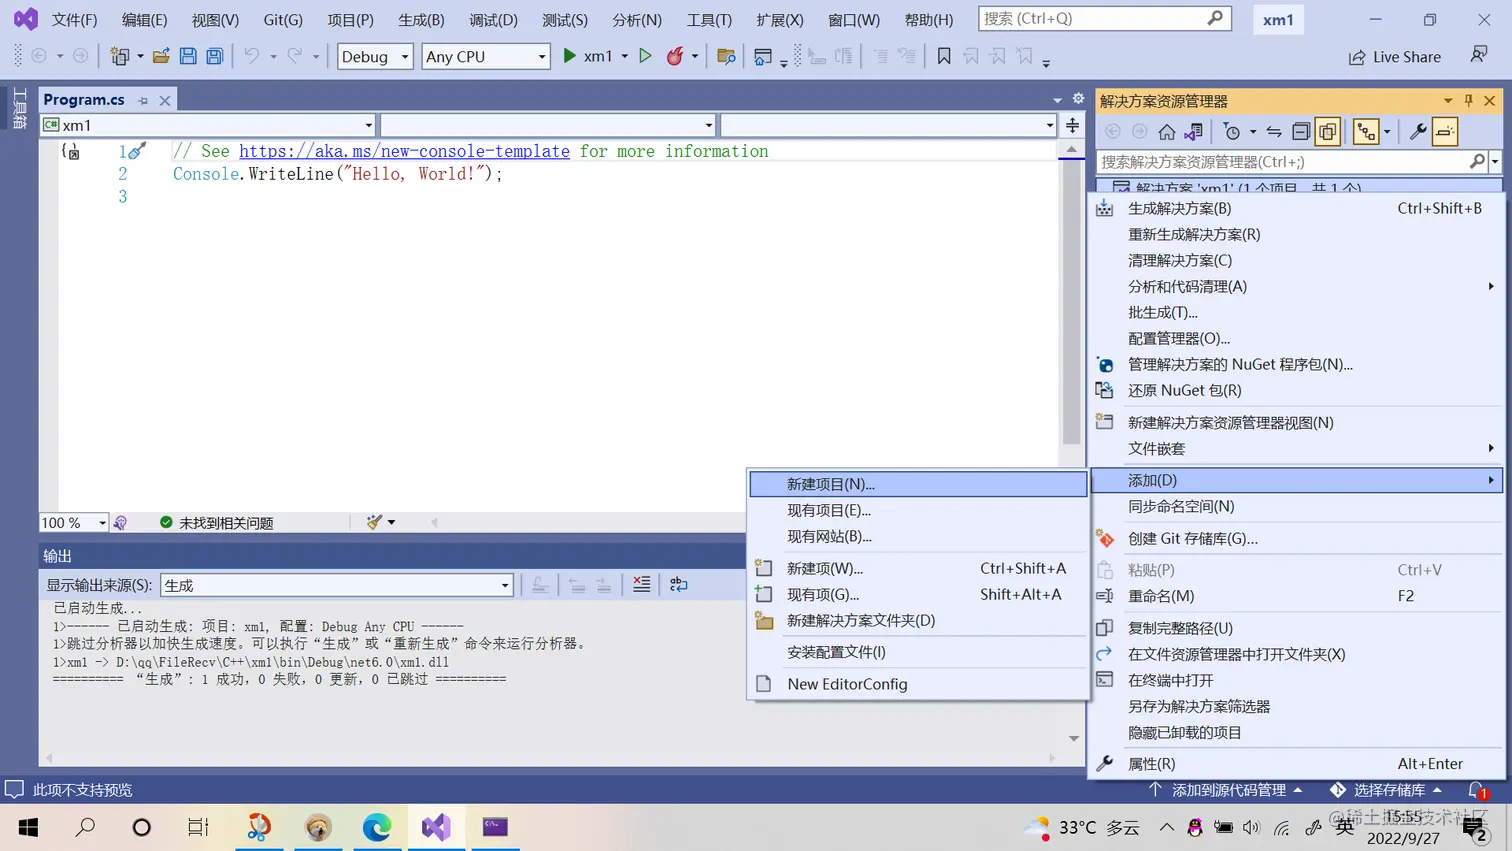1512x851 pixels.
Task: Open the Debug configuration dropdown
Action: point(375,57)
